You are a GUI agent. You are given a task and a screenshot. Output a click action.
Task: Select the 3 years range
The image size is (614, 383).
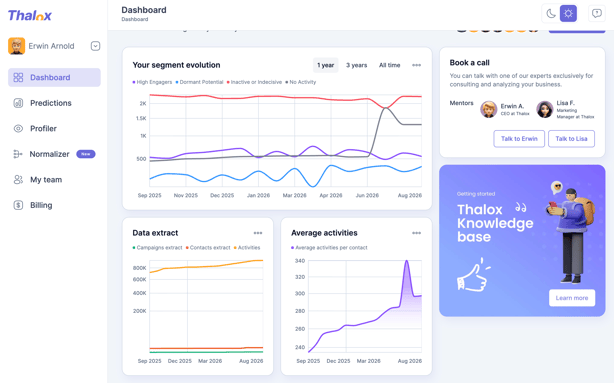click(356, 65)
